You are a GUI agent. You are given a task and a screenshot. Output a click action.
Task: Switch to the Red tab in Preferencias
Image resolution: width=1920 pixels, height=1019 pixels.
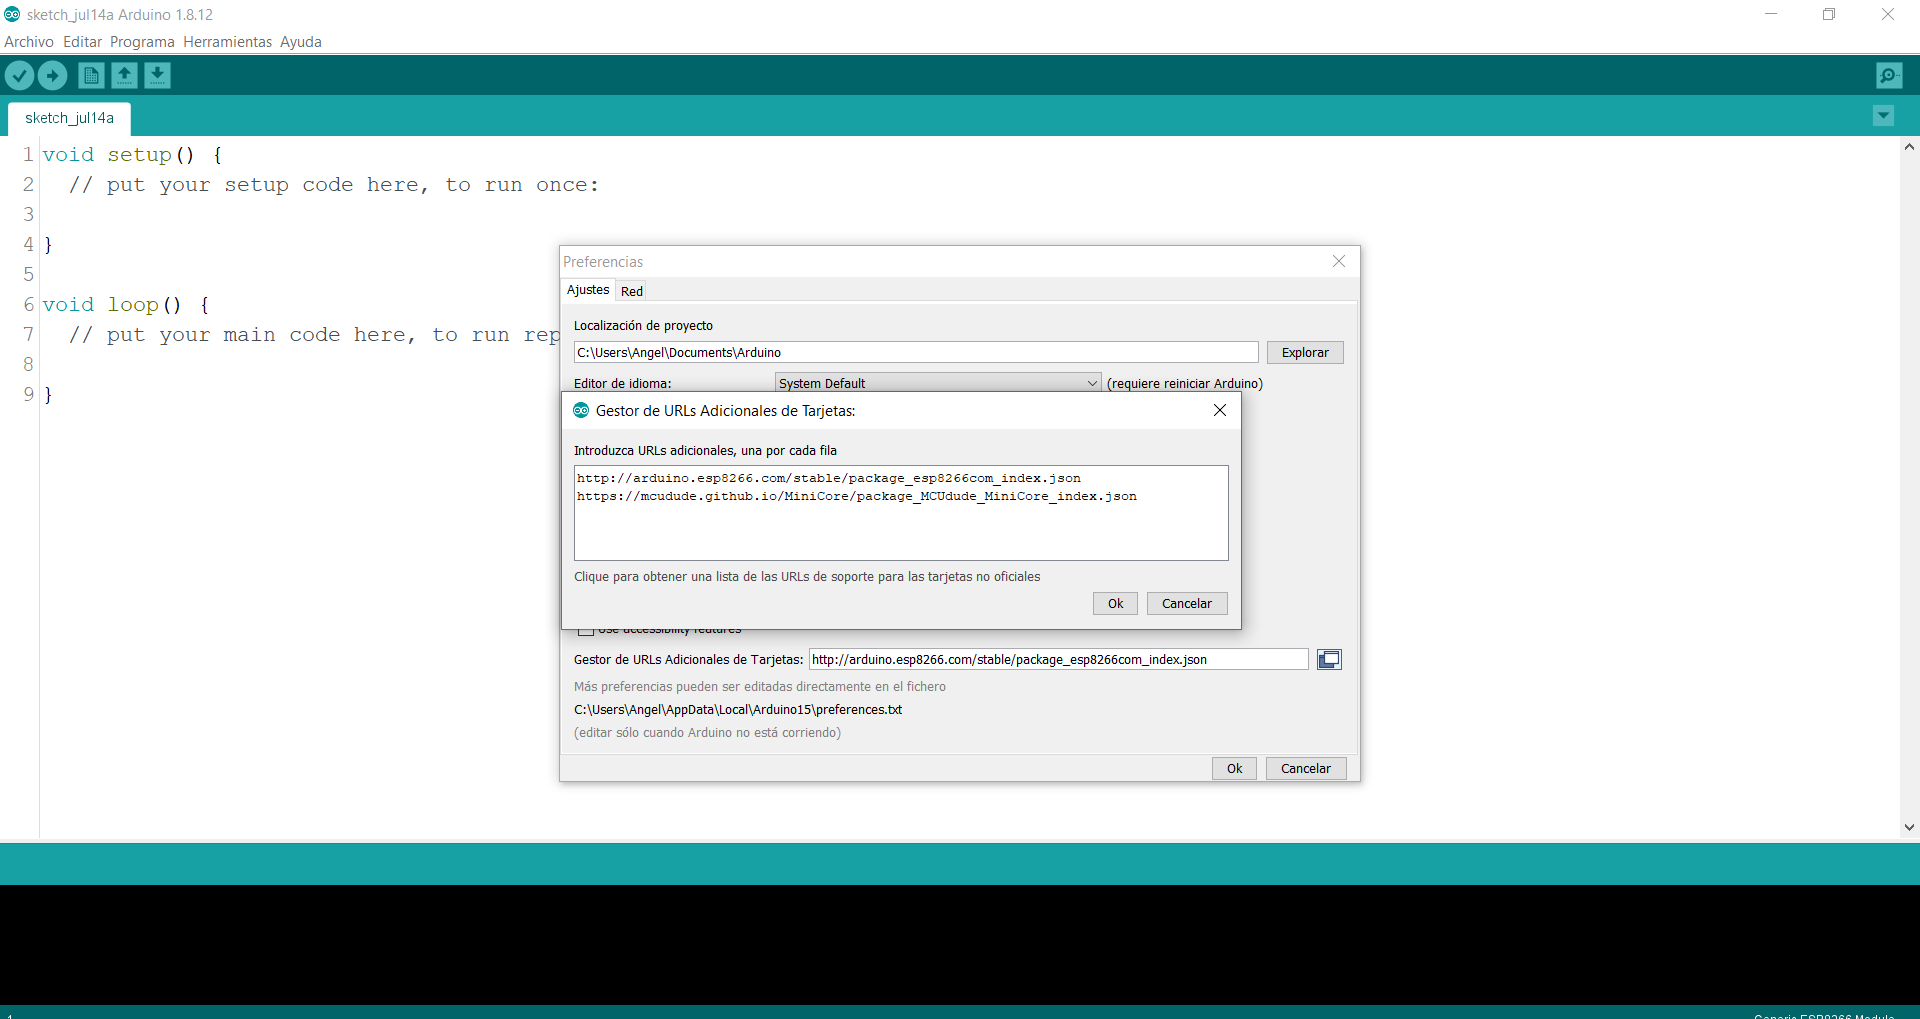point(632,291)
